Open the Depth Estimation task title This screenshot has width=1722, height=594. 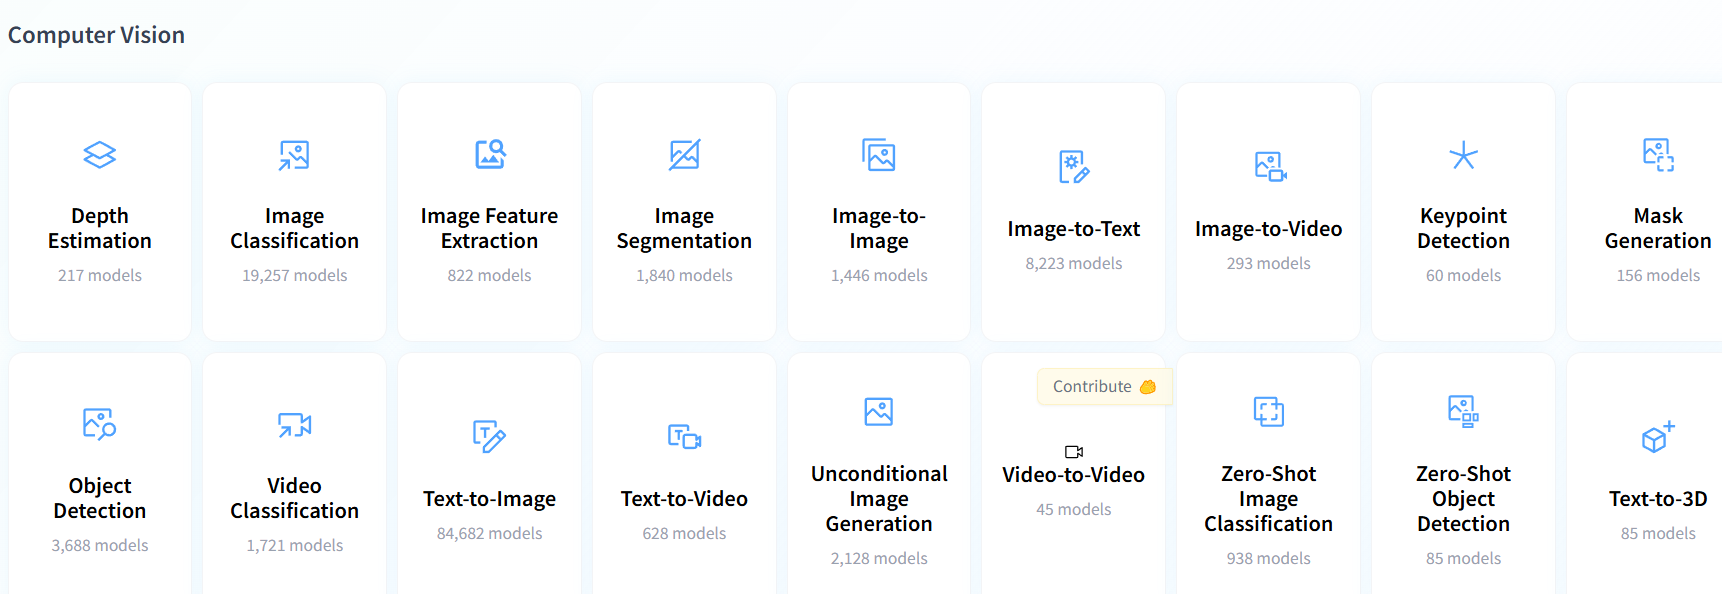100,228
